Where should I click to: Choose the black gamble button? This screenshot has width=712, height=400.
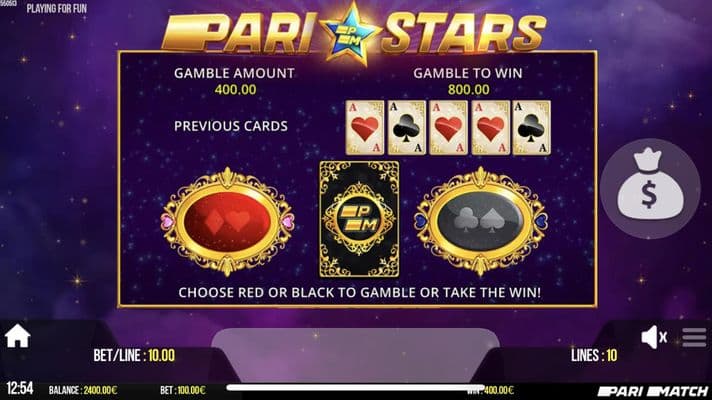(481, 222)
